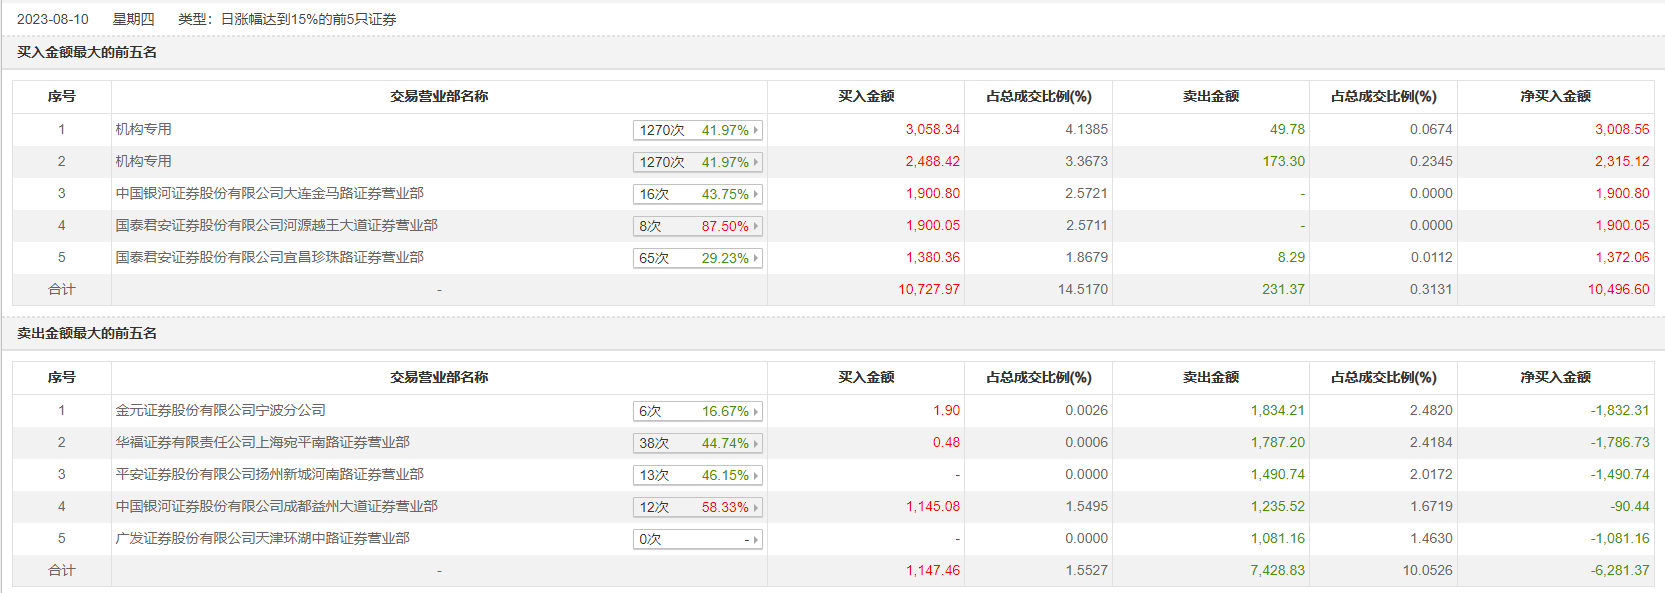This screenshot has height=593, width=1665.
Task: Open 平安证券扬州新城河南路证券营业部
Action: point(269,474)
